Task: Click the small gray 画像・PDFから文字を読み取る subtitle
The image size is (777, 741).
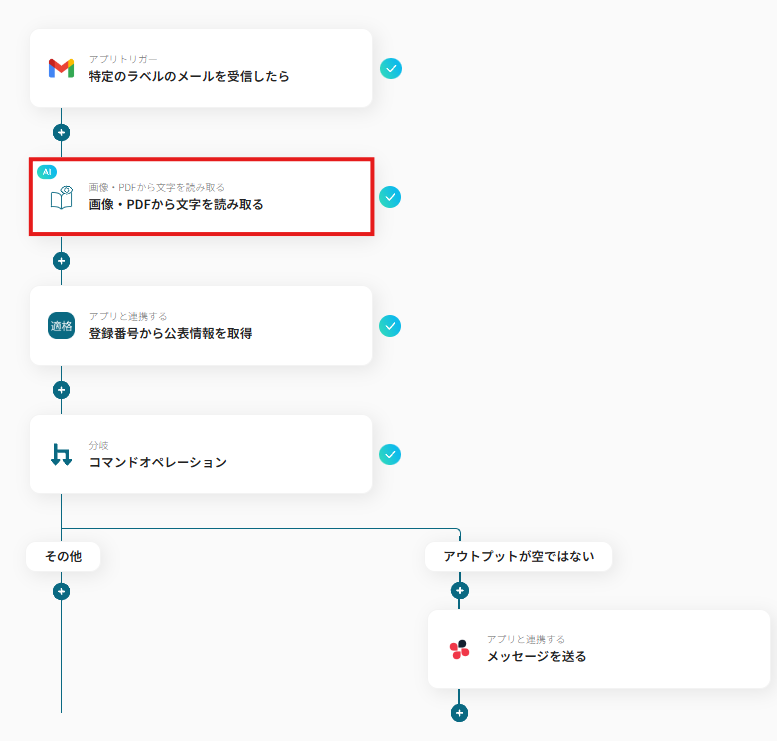Action: click(157, 187)
